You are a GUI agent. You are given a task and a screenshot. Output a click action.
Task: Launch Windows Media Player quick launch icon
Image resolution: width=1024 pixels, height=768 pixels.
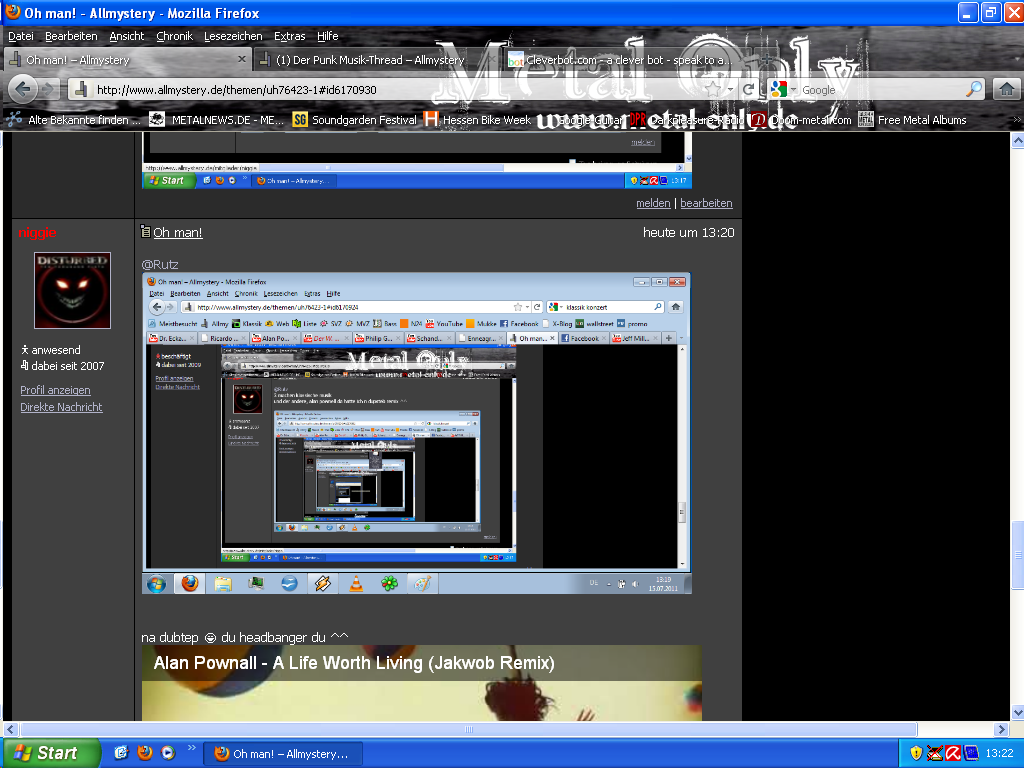(168, 752)
